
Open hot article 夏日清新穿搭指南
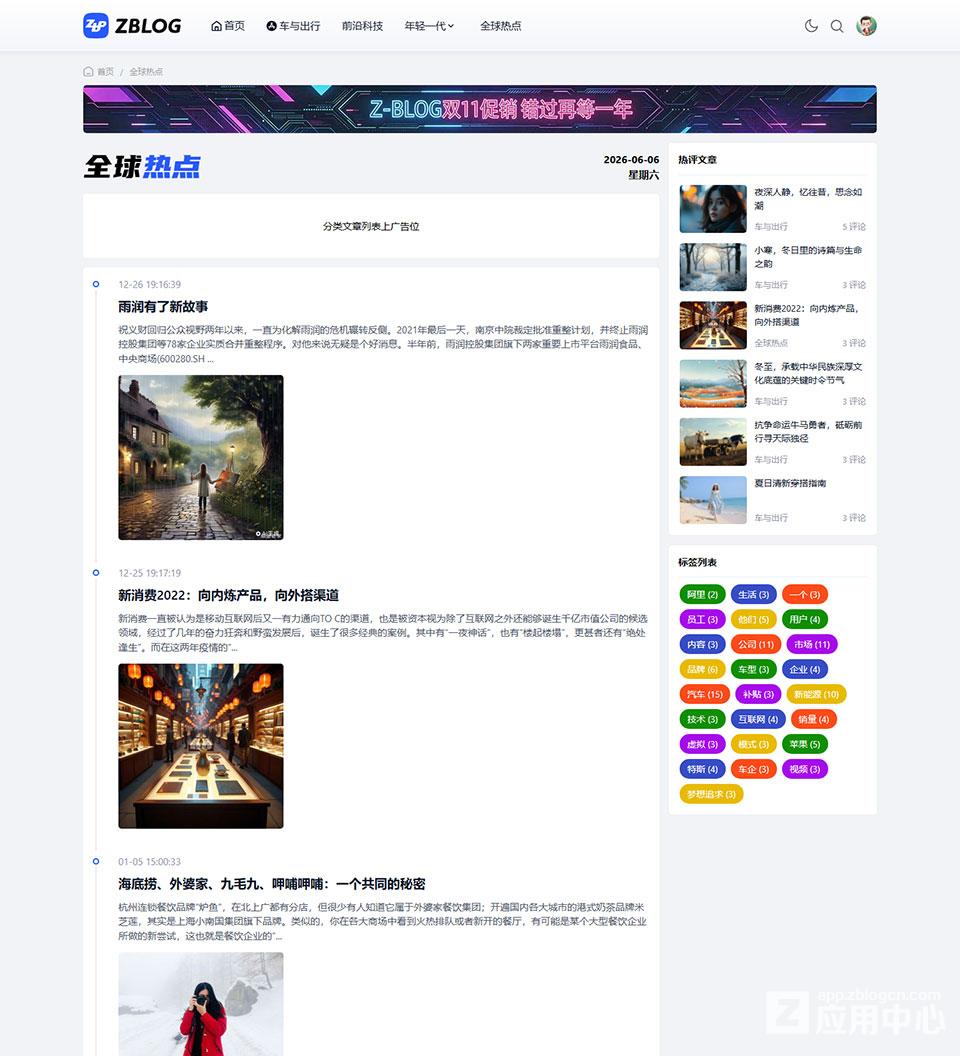click(x=790, y=483)
